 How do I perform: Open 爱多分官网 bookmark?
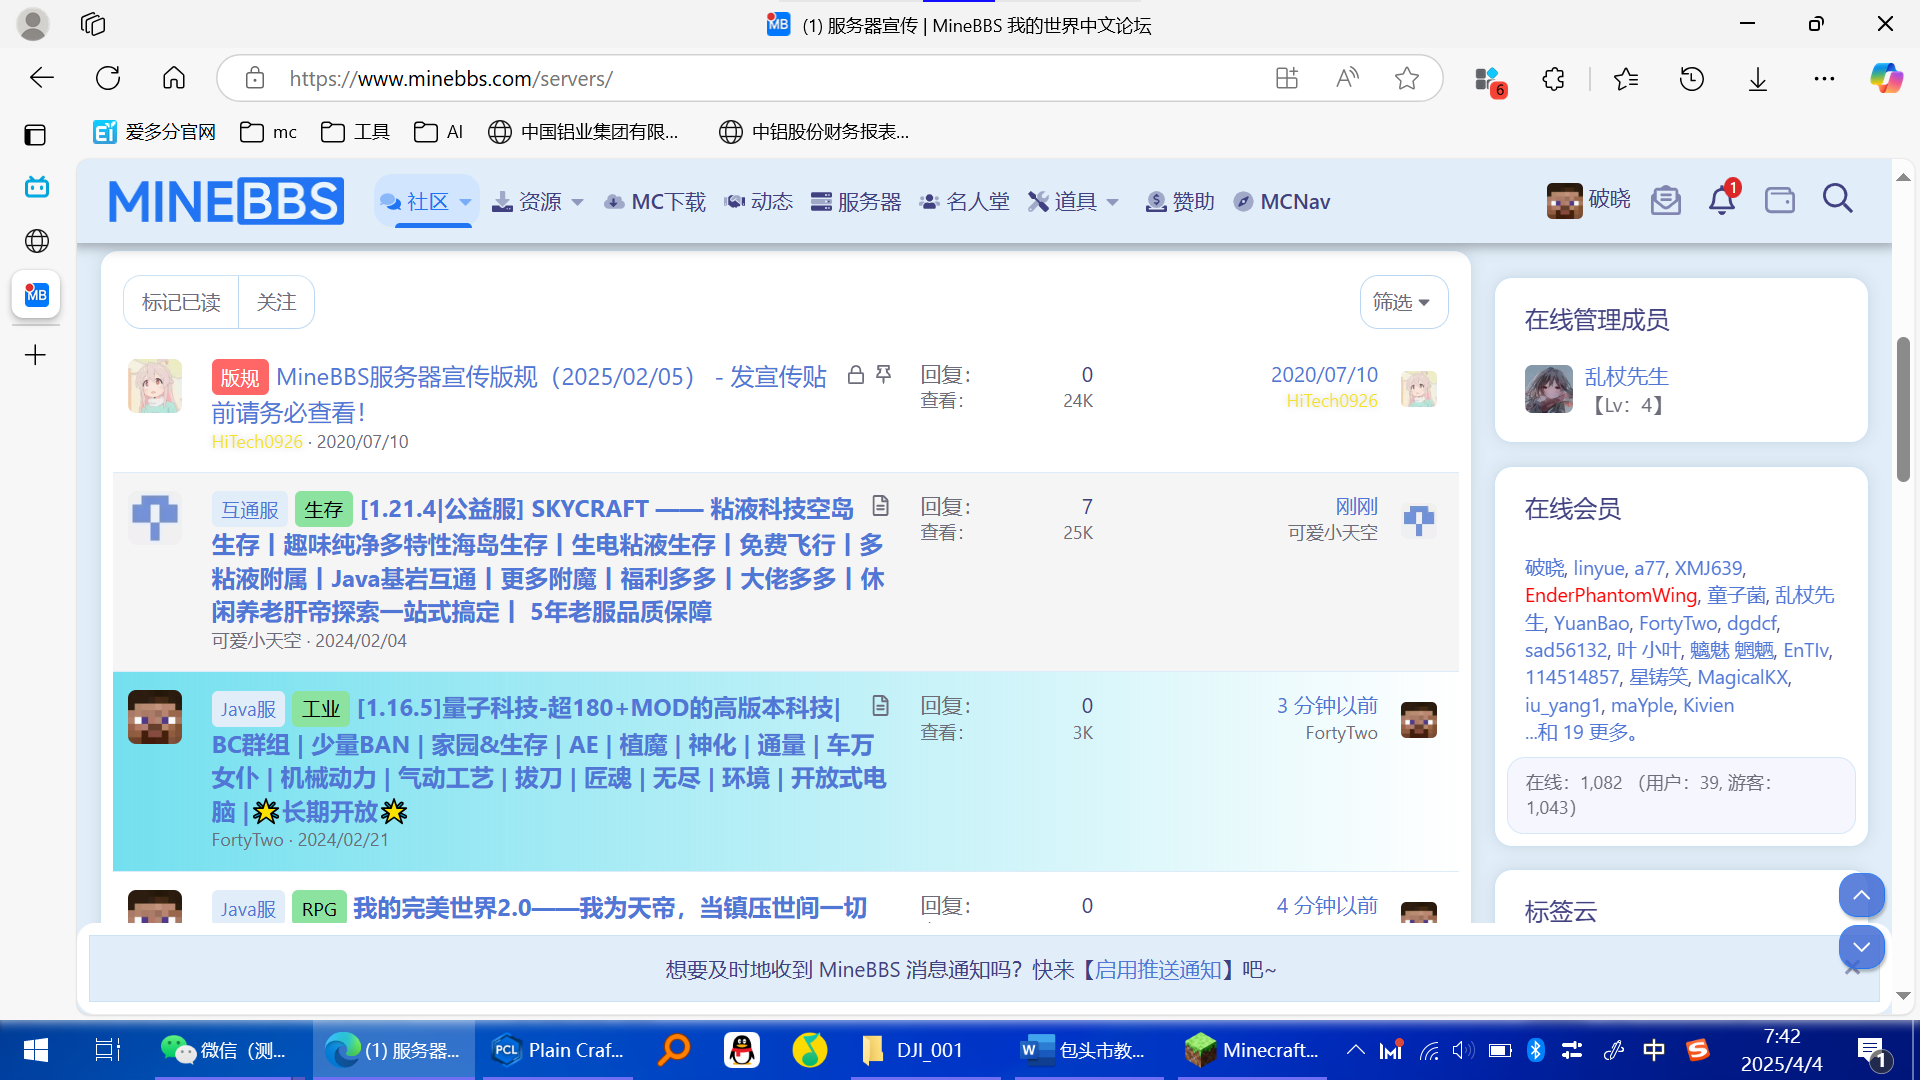click(154, 132)
